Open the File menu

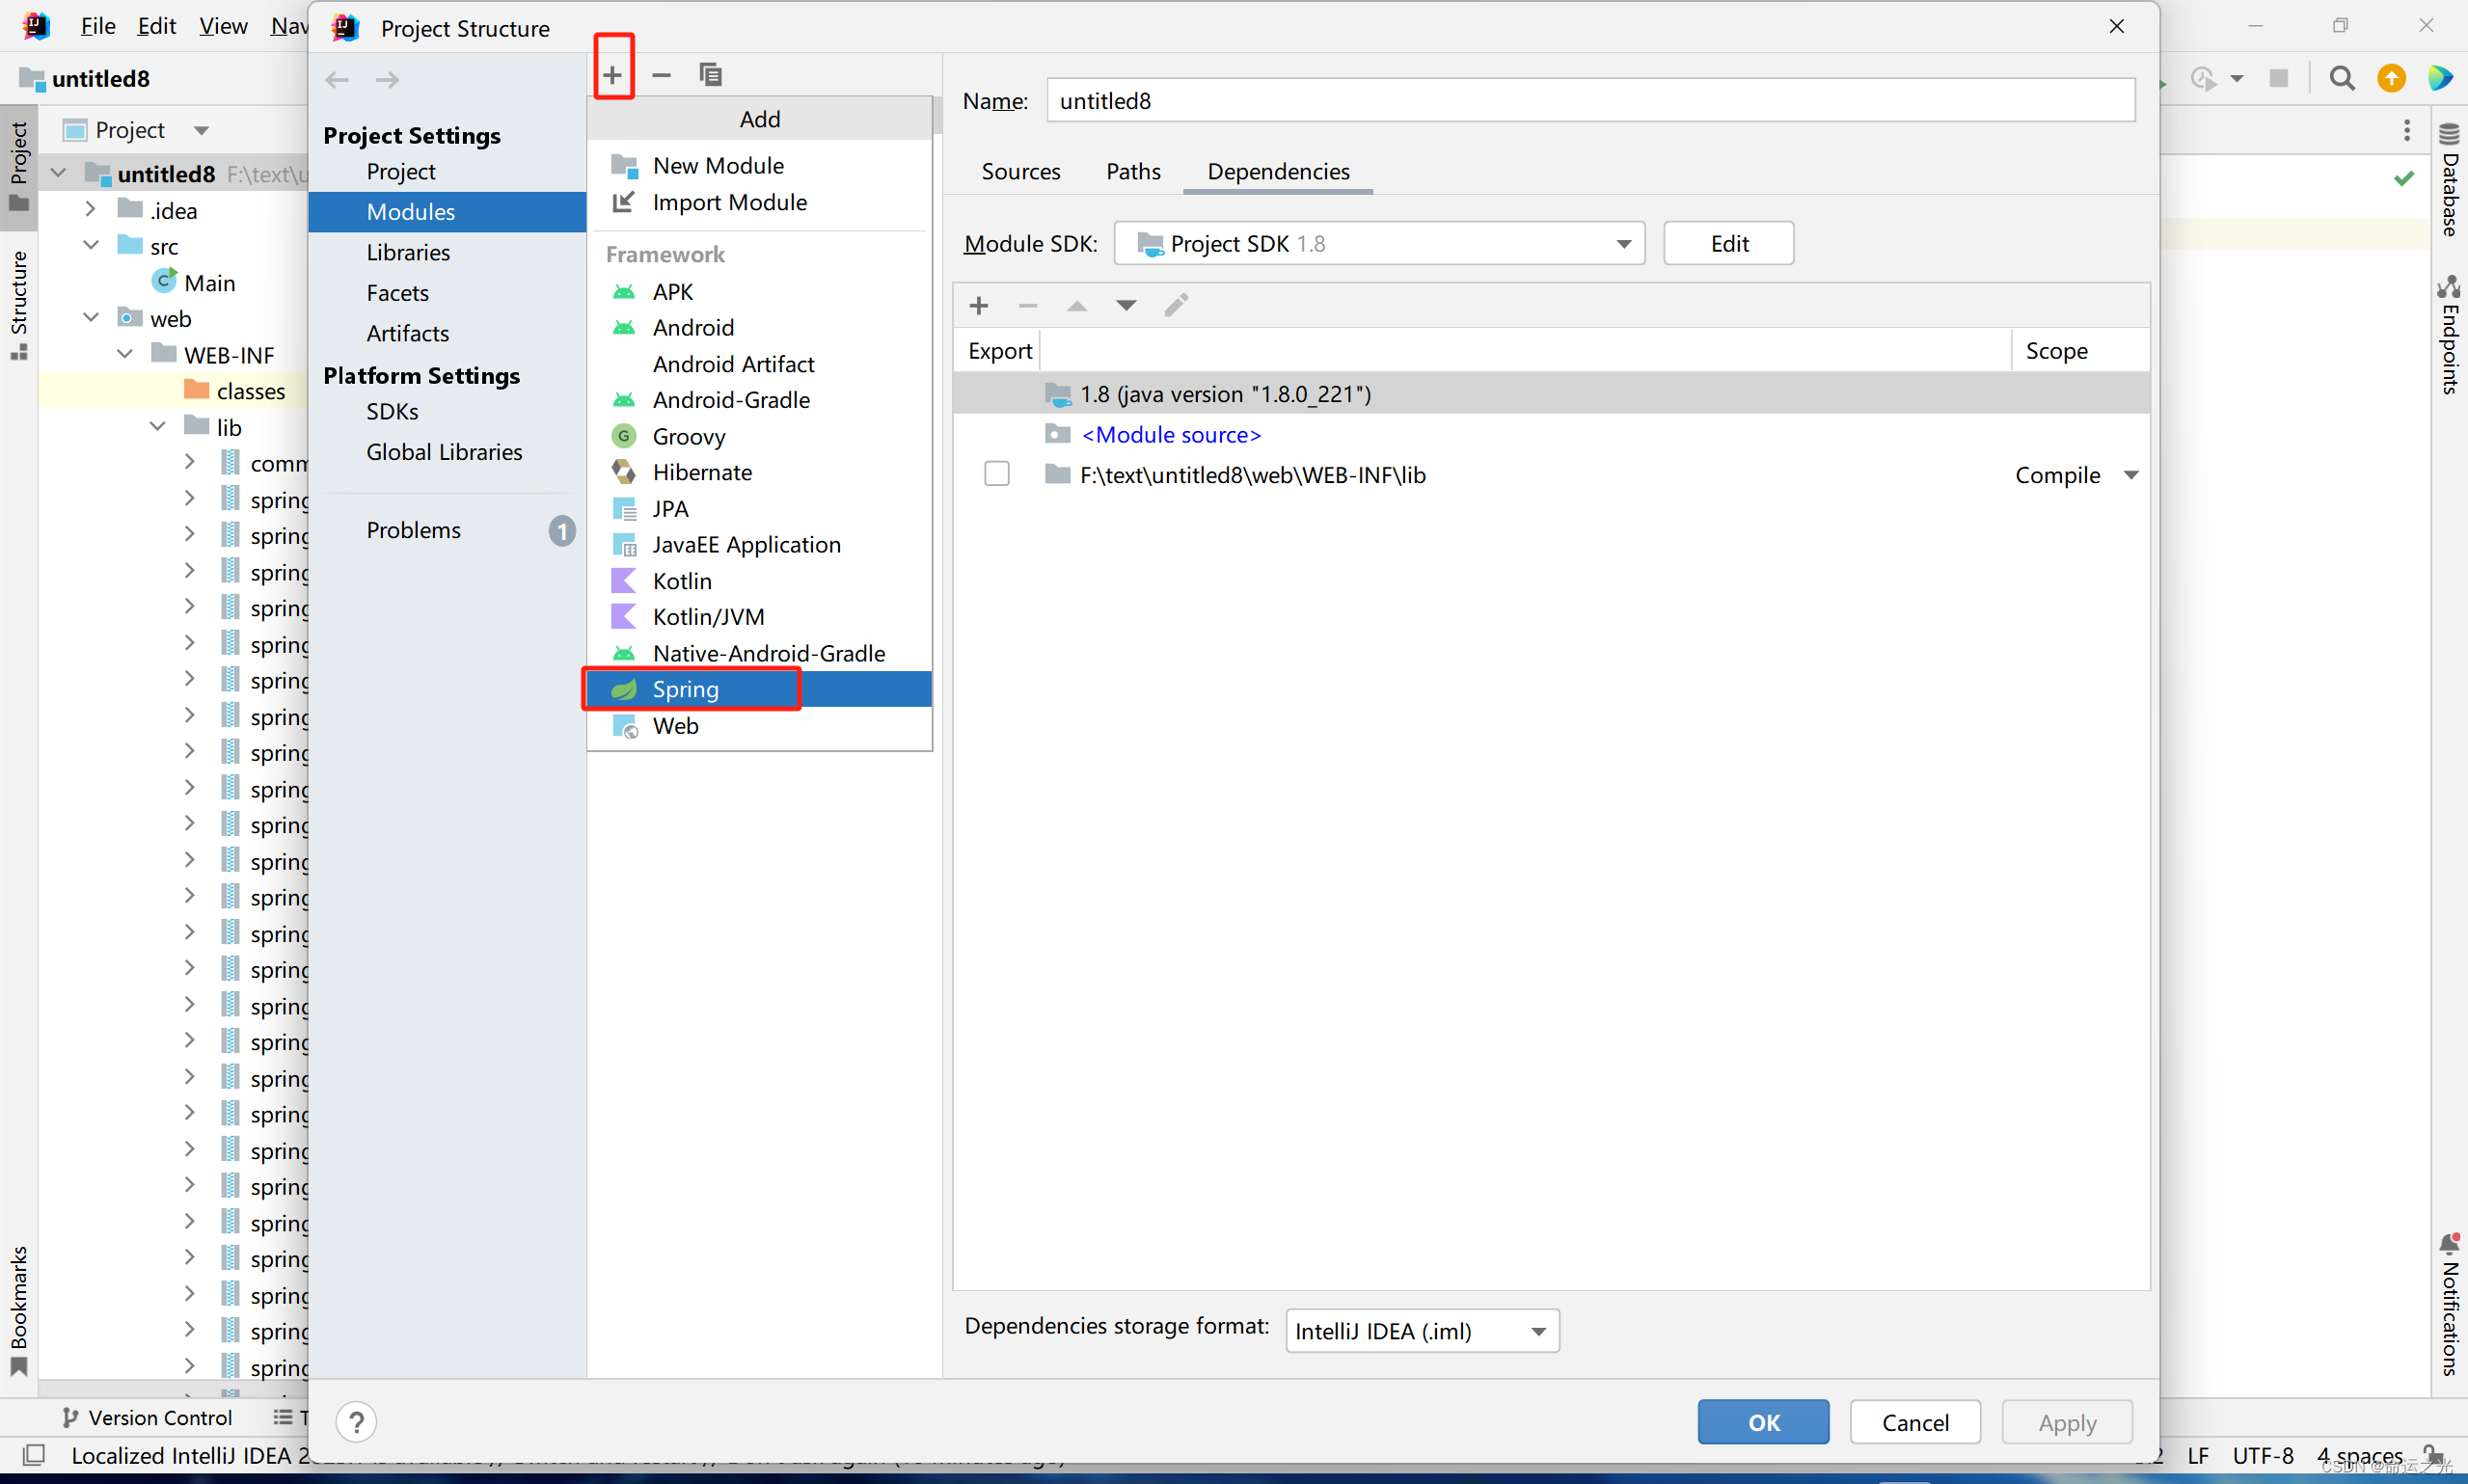(98, 26)
